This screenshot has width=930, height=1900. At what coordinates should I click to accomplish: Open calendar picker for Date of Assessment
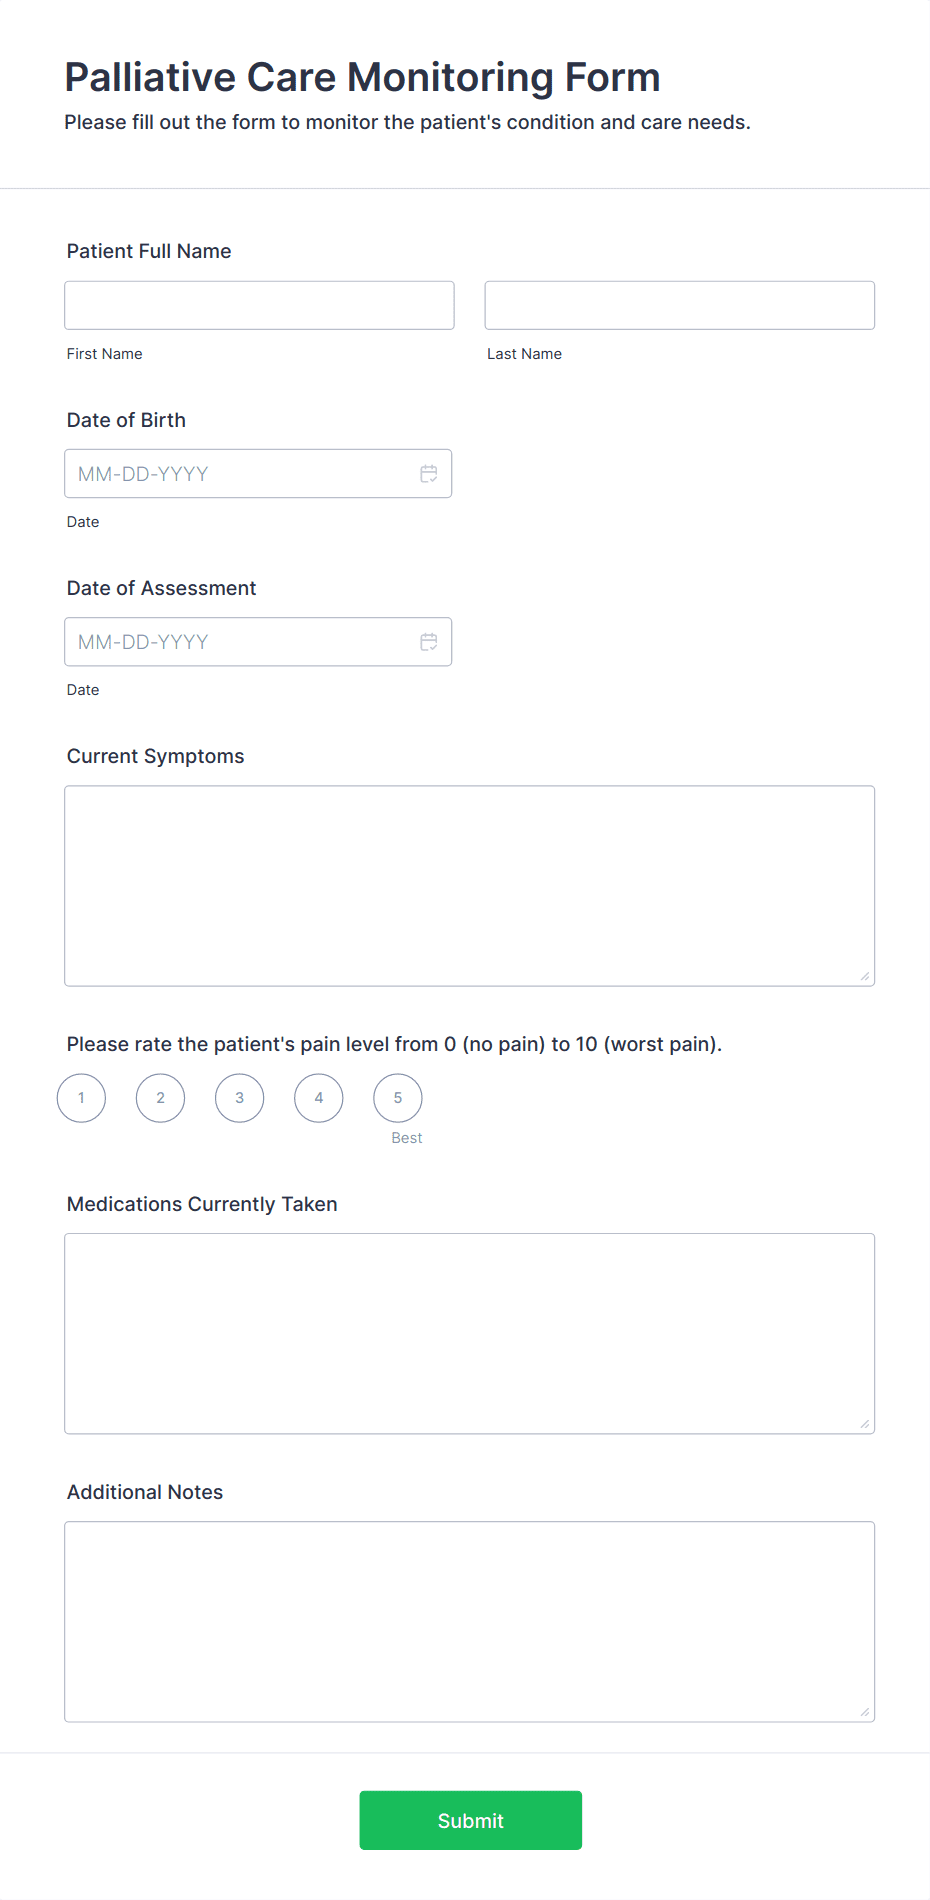point(429,642)
